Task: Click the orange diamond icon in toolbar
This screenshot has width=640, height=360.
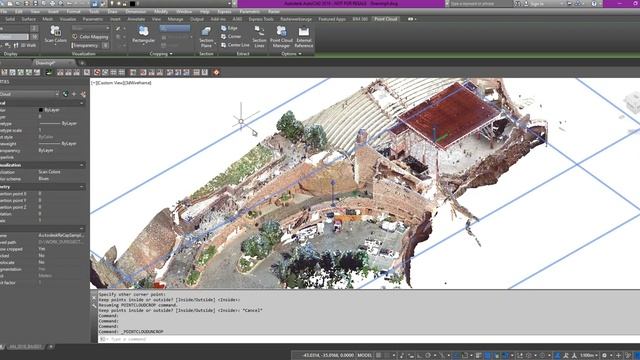Action: click(x=216, y=73)
